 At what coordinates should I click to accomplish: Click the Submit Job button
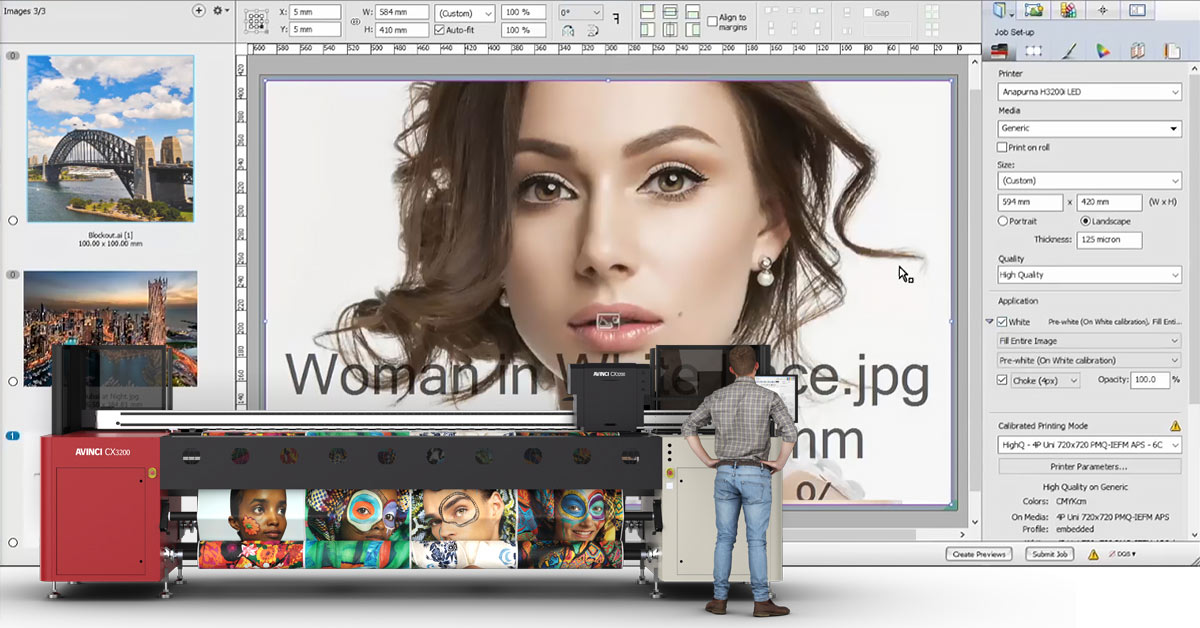[x=1049, y=554]
